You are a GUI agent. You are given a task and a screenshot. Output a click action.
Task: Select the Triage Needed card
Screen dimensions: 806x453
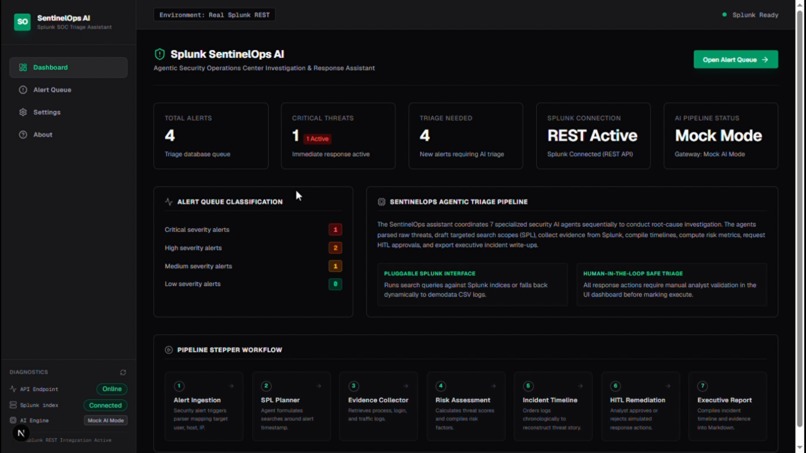tap(466, 136)
